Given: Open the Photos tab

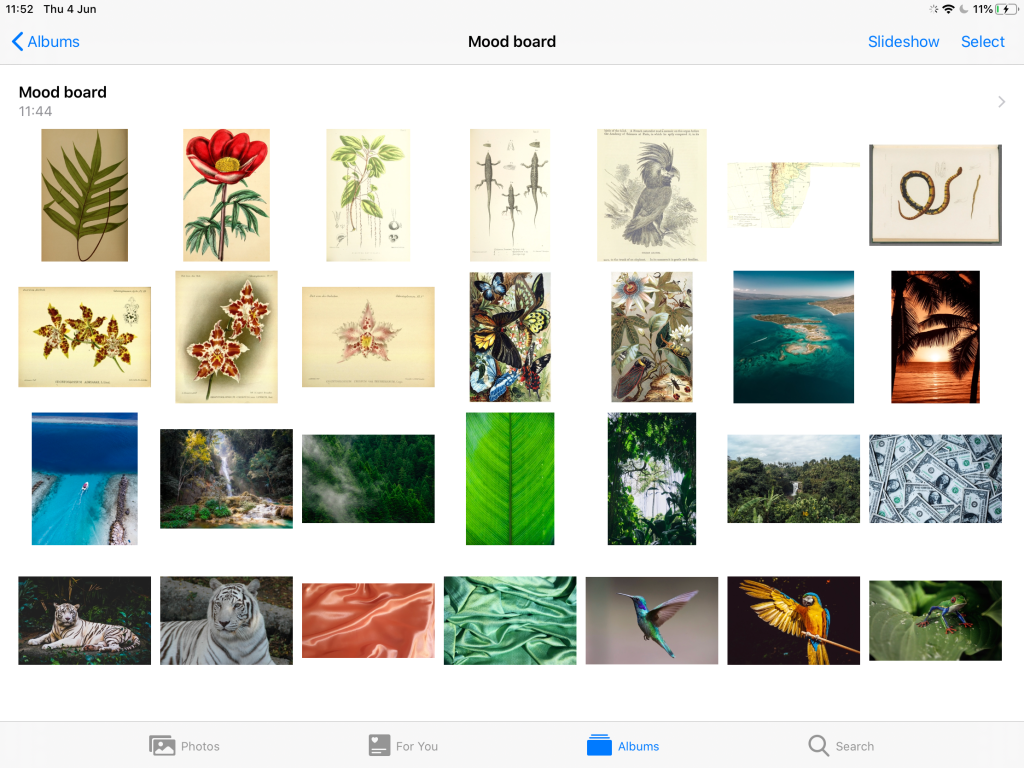Looking at the screenshot, I should 185,746.
